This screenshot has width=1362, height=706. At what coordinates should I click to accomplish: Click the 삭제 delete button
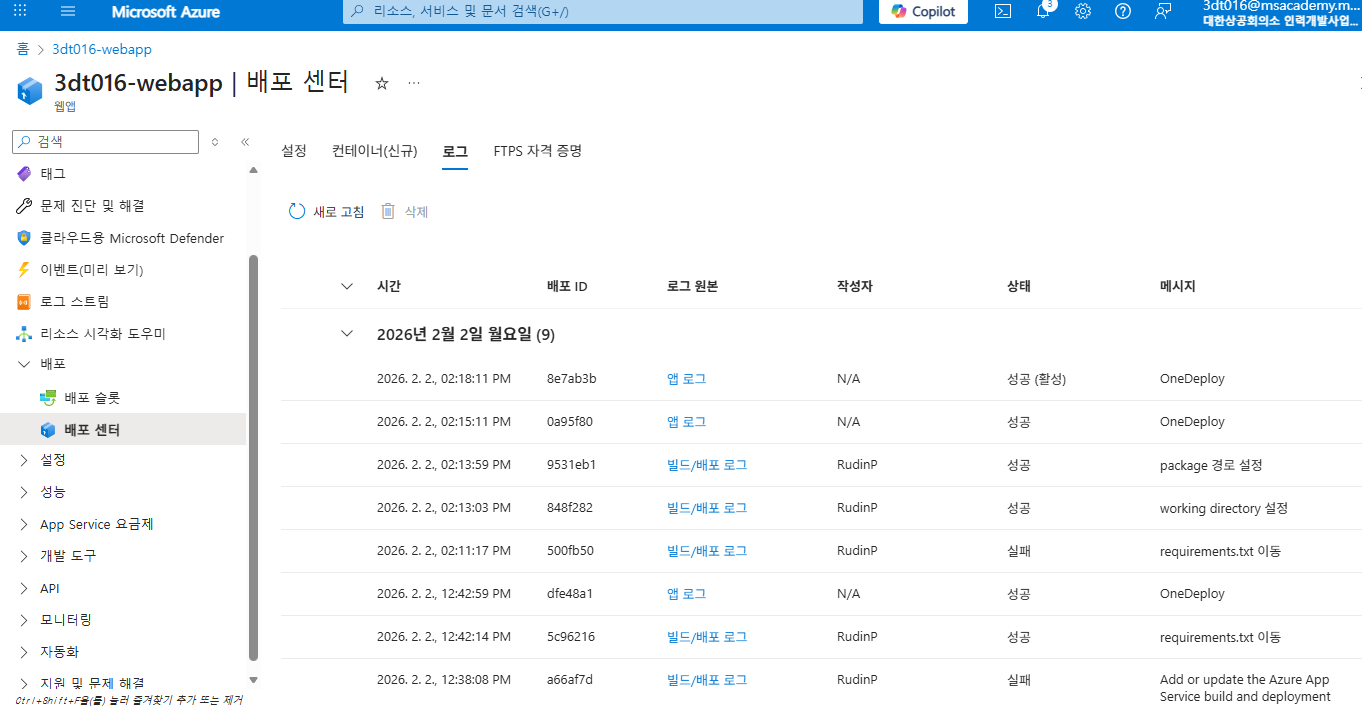[405, 212]
